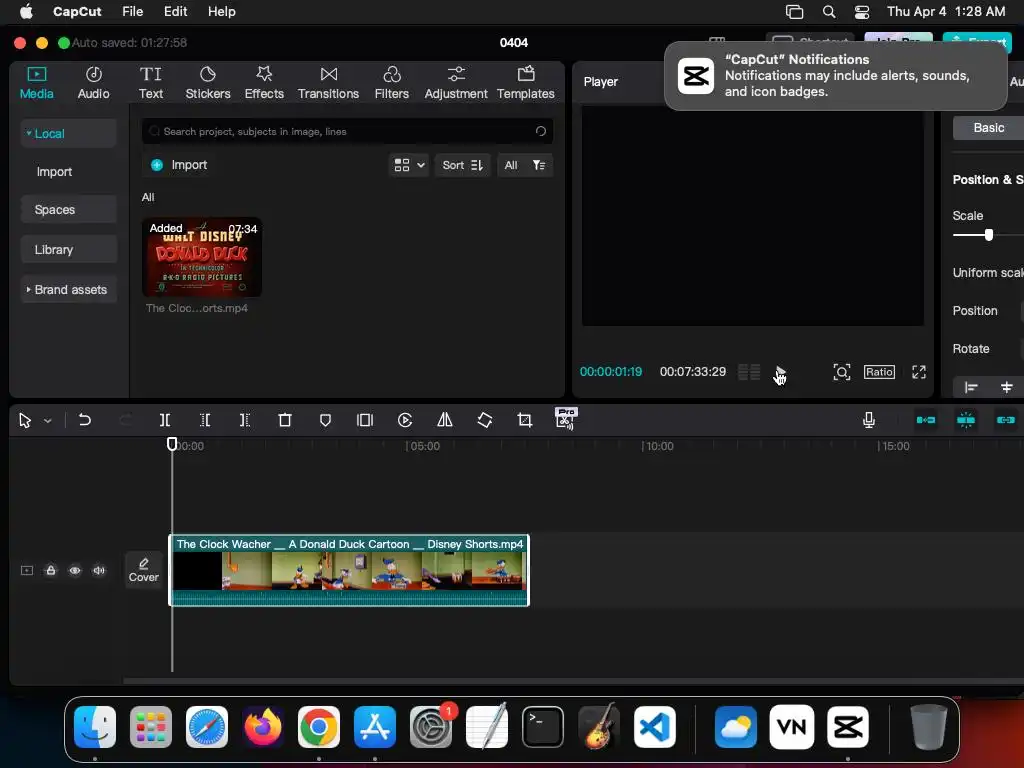Enter full screen preview

pos(919,372)
